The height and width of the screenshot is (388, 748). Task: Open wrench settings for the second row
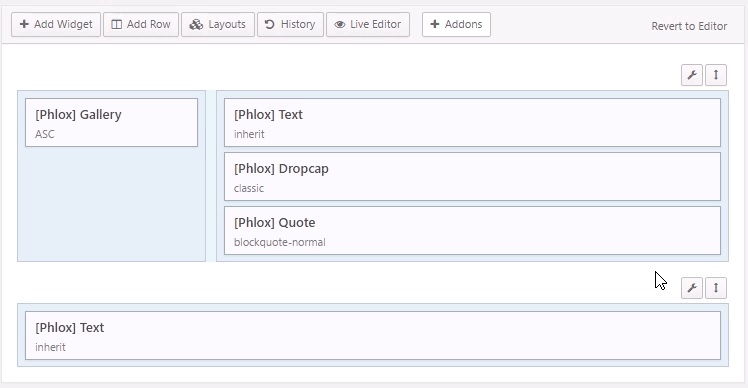pyautogui.click(x=692, y=288)
